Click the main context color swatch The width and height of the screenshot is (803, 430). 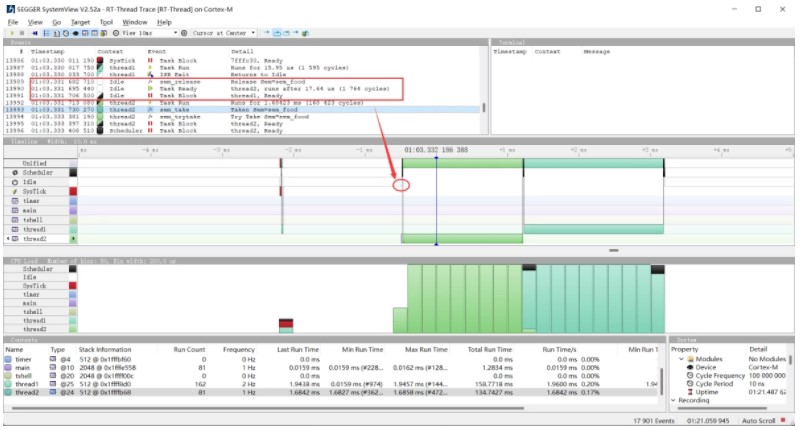tap(8, 368)
